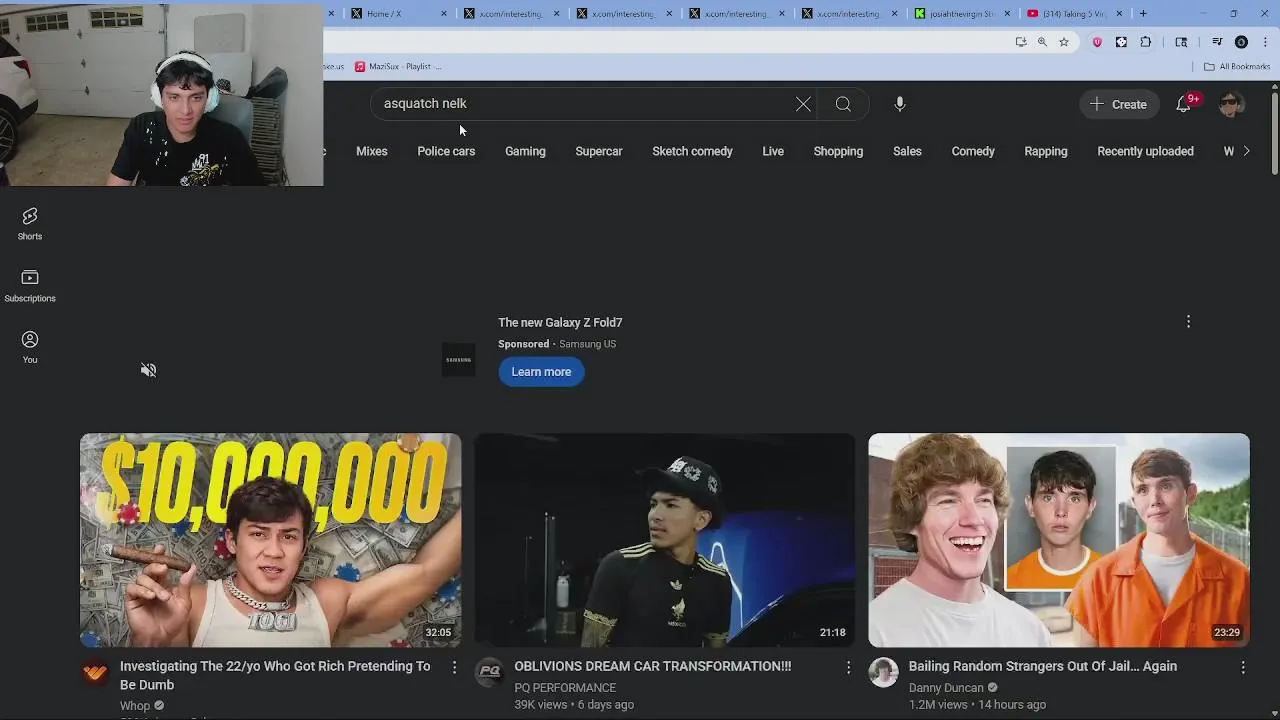The width and height of the screenshot is (1280, 720).
Task: Click the install app icon in address bar
Action: (1020, 42)
